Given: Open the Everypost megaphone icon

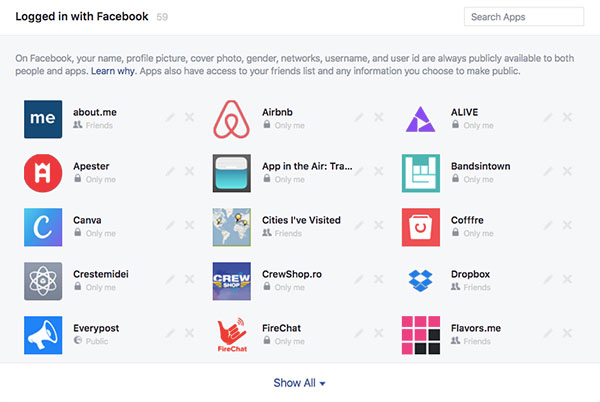Looking at the screenshot, I should [x=43, y=335].
